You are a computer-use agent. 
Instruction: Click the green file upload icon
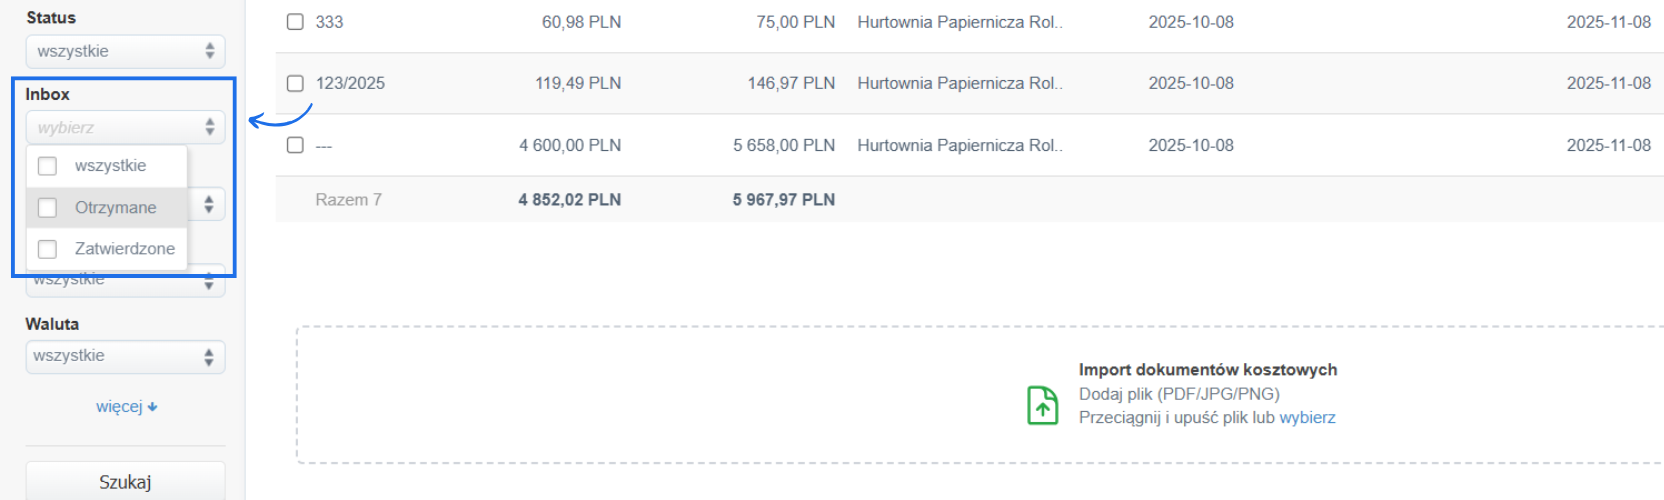click(x=1042, y=405)
